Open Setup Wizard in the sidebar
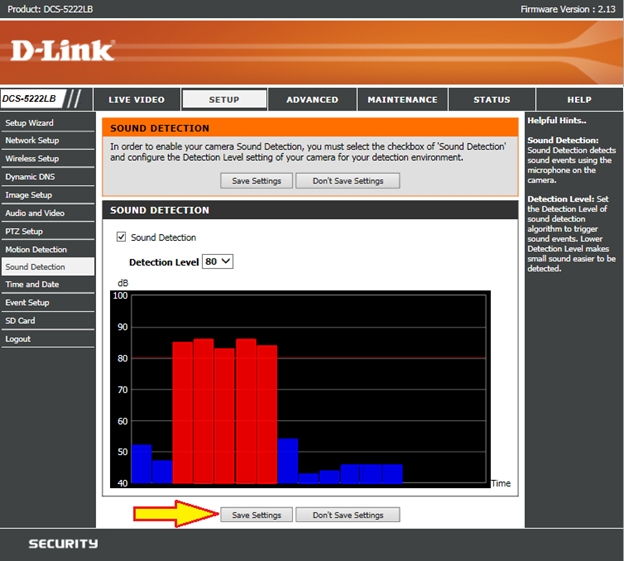 point(30,122)
